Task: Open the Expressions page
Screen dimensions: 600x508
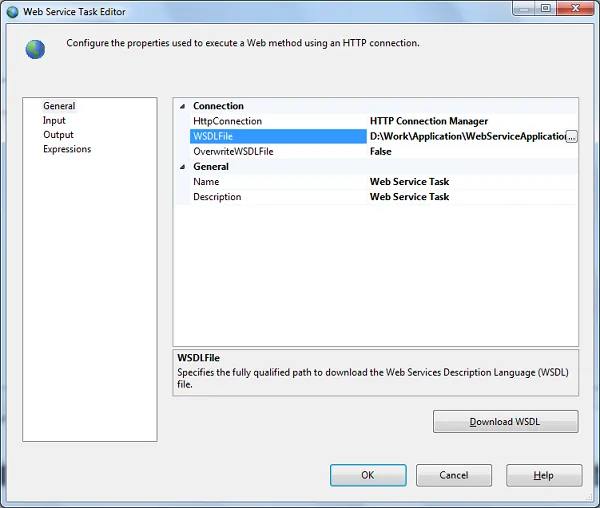Action: [67, 149]
